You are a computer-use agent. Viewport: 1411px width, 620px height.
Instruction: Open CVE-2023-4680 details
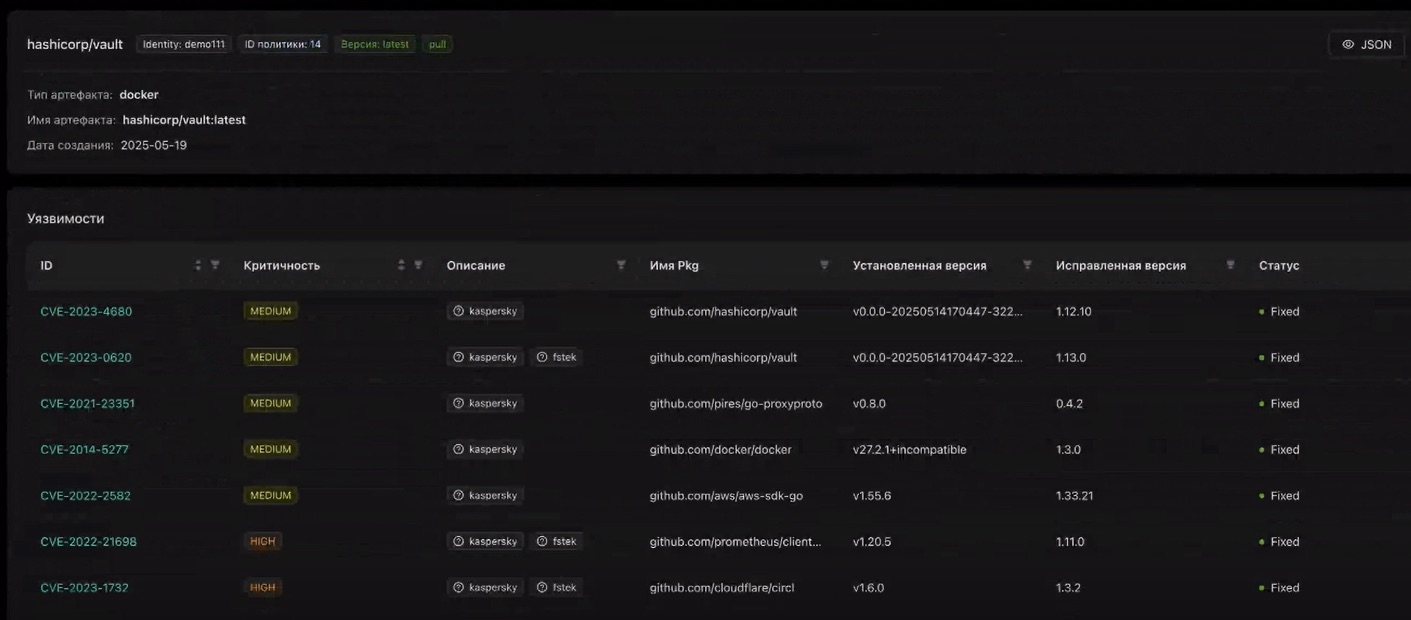pos(86,311)
